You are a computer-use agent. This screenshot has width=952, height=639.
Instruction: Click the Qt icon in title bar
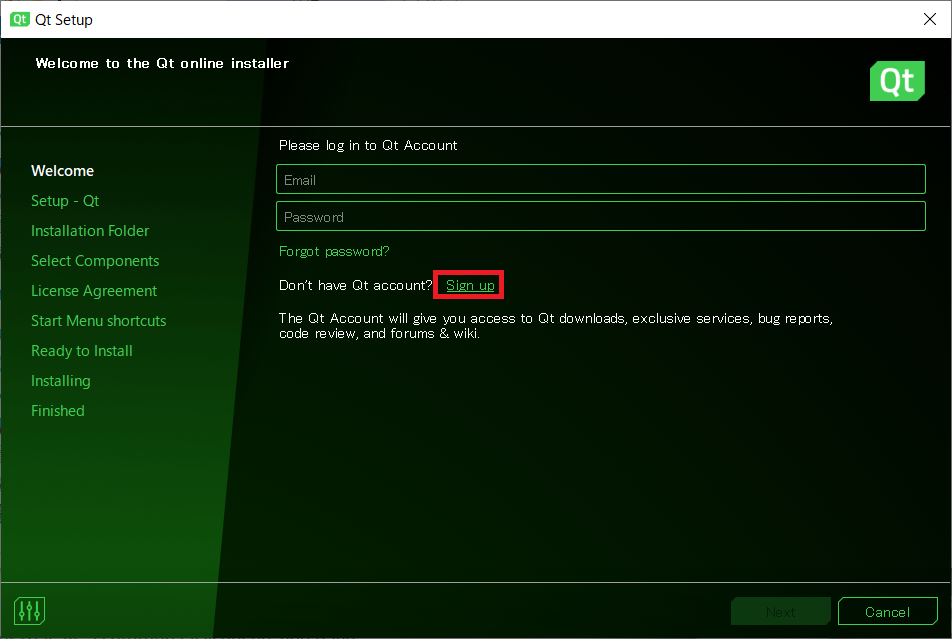(19, 19)
